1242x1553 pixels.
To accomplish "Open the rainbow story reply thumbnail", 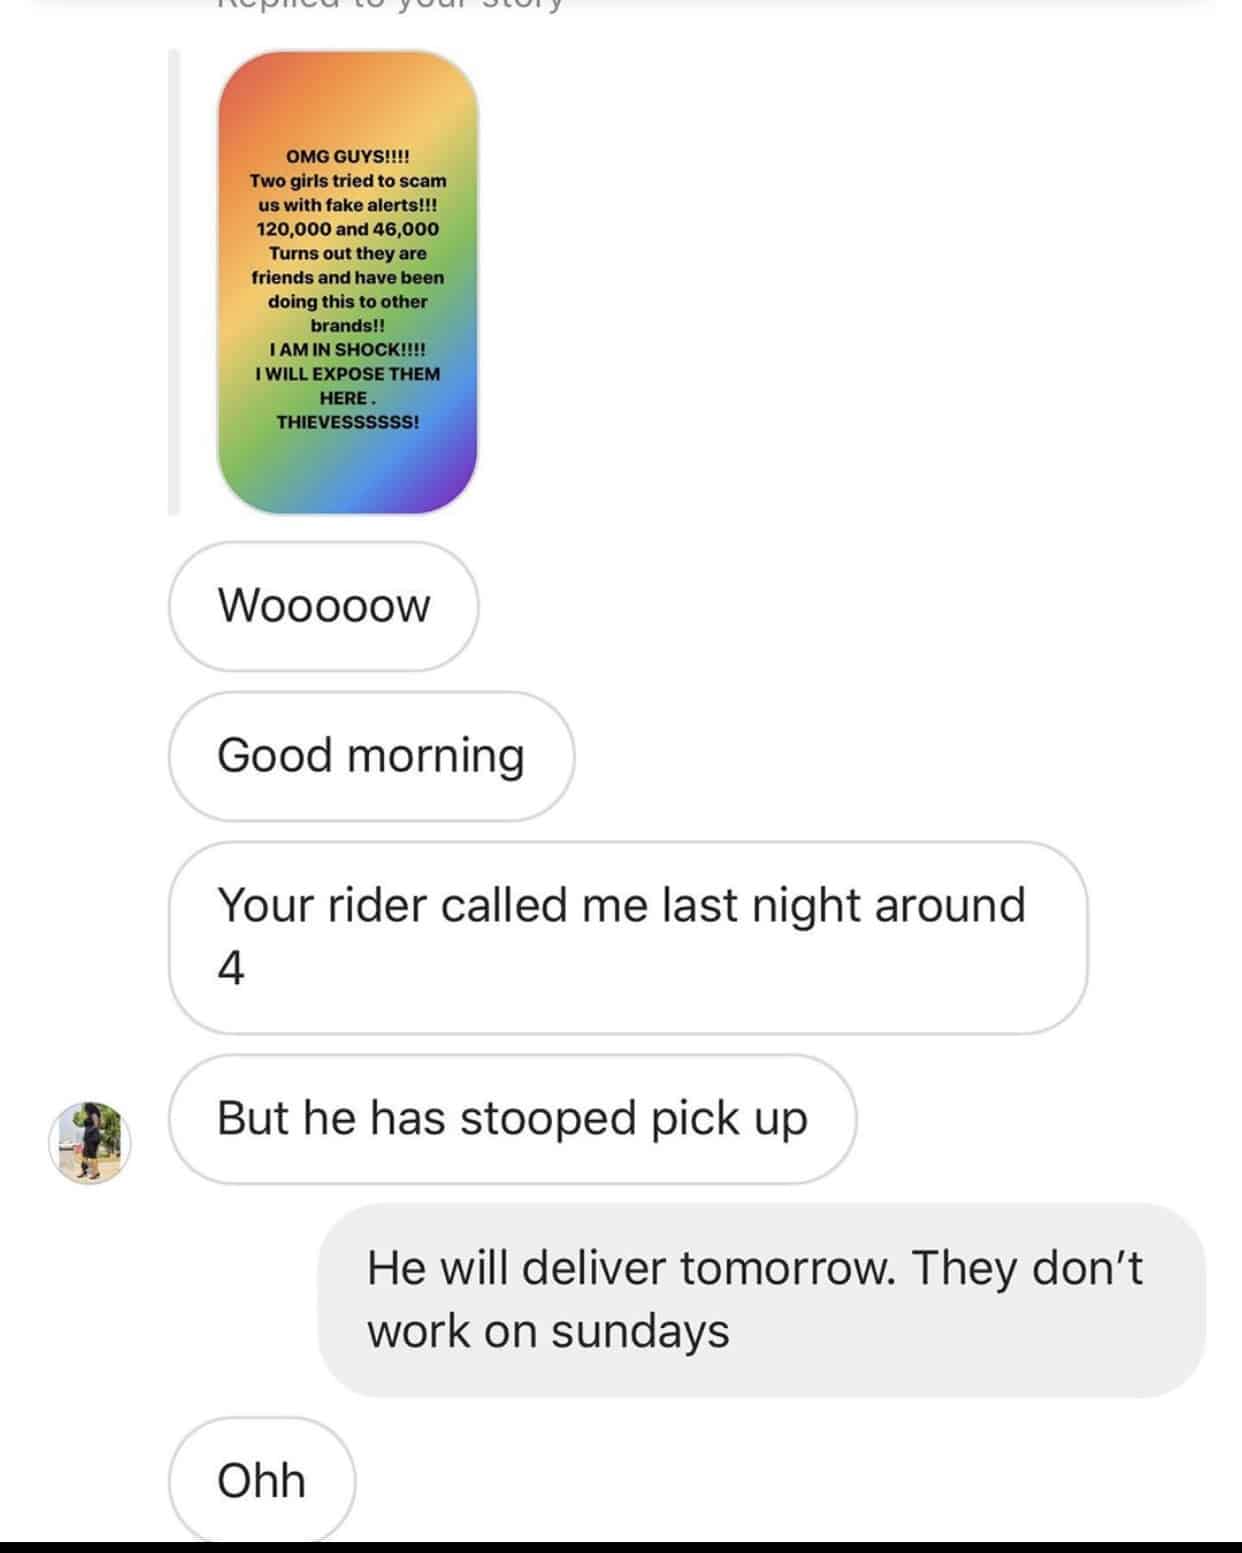I will coord(347,282).
